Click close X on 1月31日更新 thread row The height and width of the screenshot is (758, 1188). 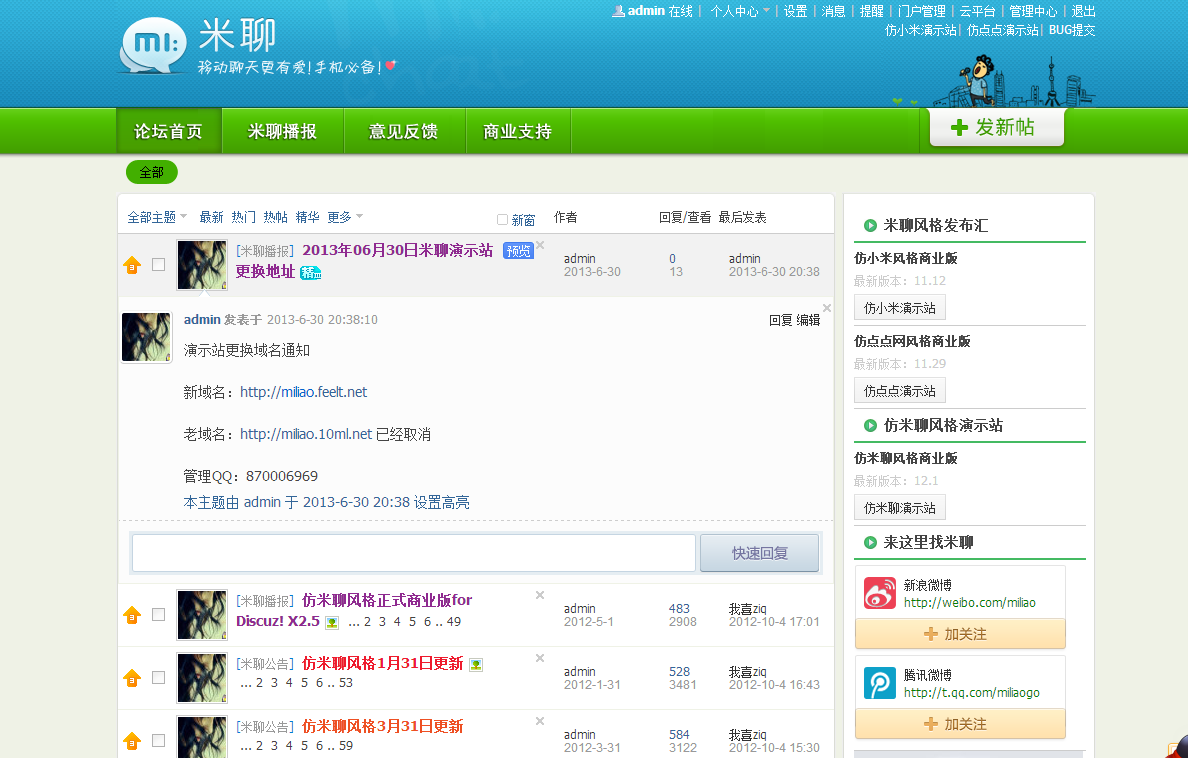pyautogui.click(x=540, y=659)
